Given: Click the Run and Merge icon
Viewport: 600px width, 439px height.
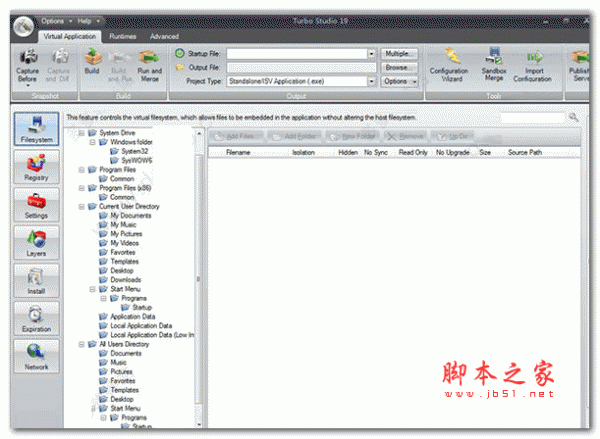Looking at the screenshot, I should coord(150,57).
